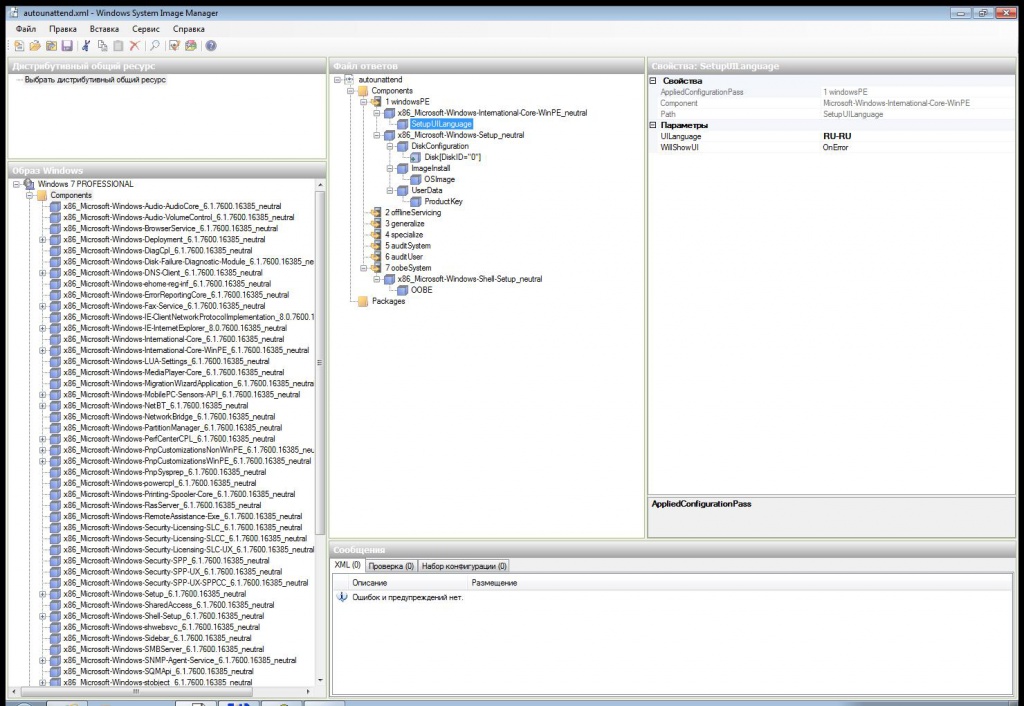Screen dimensions: 1024x706
Task: Expand the Microsoft-Windows-SNMP-Agent-Service component
Action: 42,660
